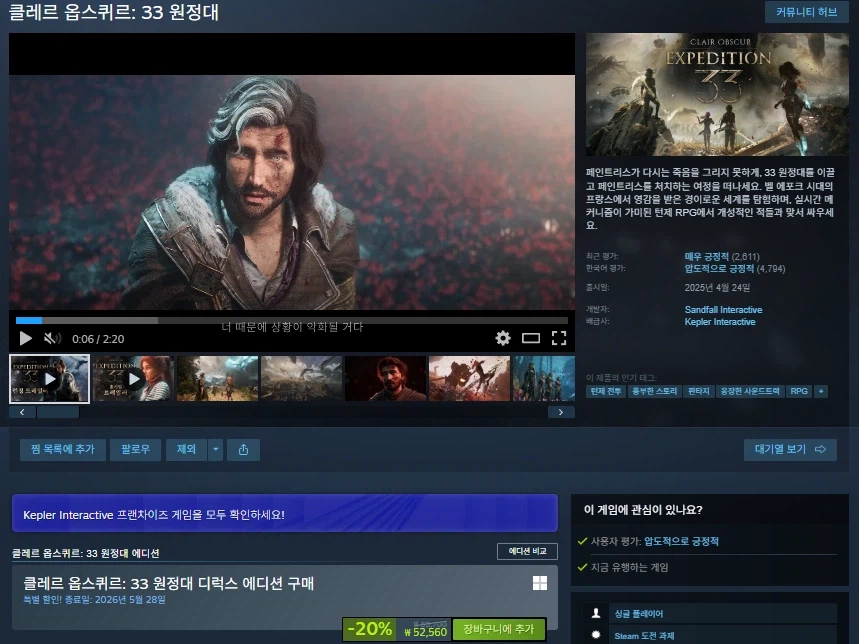The height and width of the screenshot is (644, 859).
Task: Open 매우 긍정적 recent reviews link
Action: pyautogui.click(x=706, y=256)
